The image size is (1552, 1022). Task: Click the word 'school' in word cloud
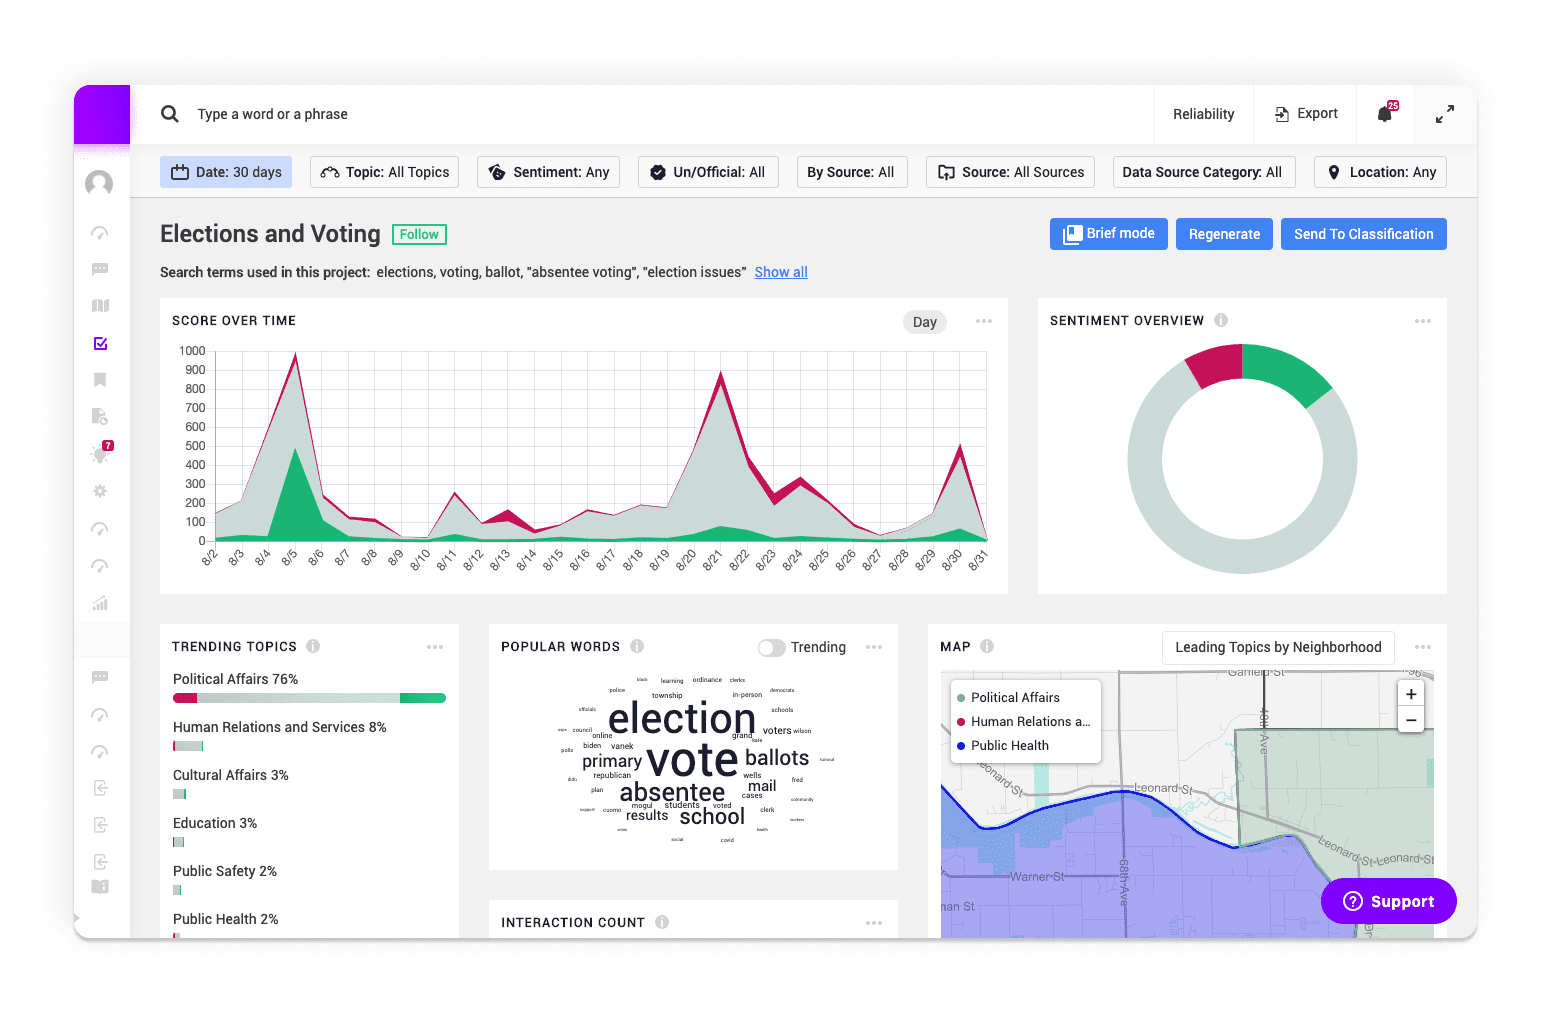712,817
